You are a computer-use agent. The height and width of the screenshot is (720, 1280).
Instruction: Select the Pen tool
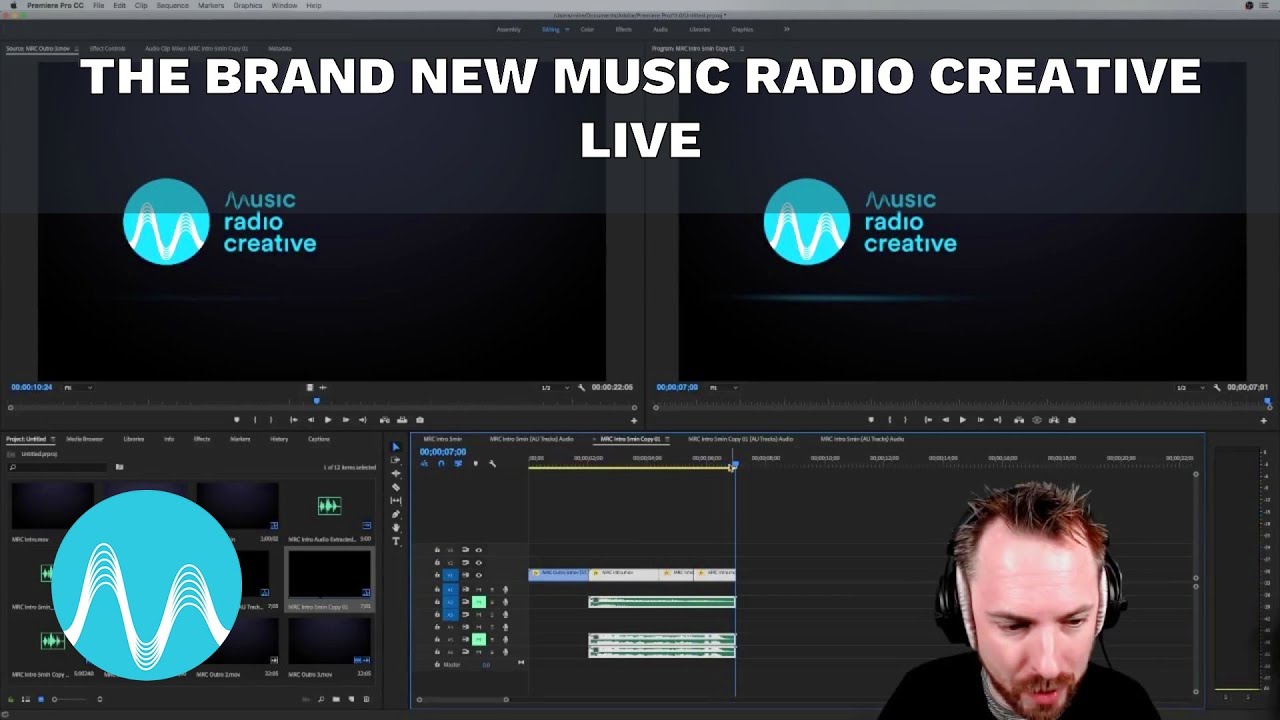point(396,514)
